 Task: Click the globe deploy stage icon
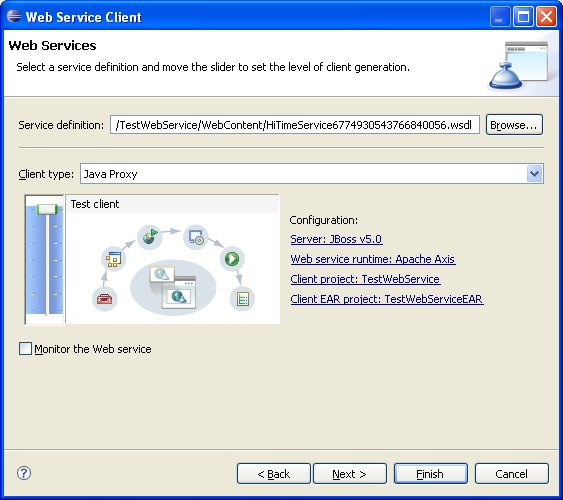click(x=149, y=237)
